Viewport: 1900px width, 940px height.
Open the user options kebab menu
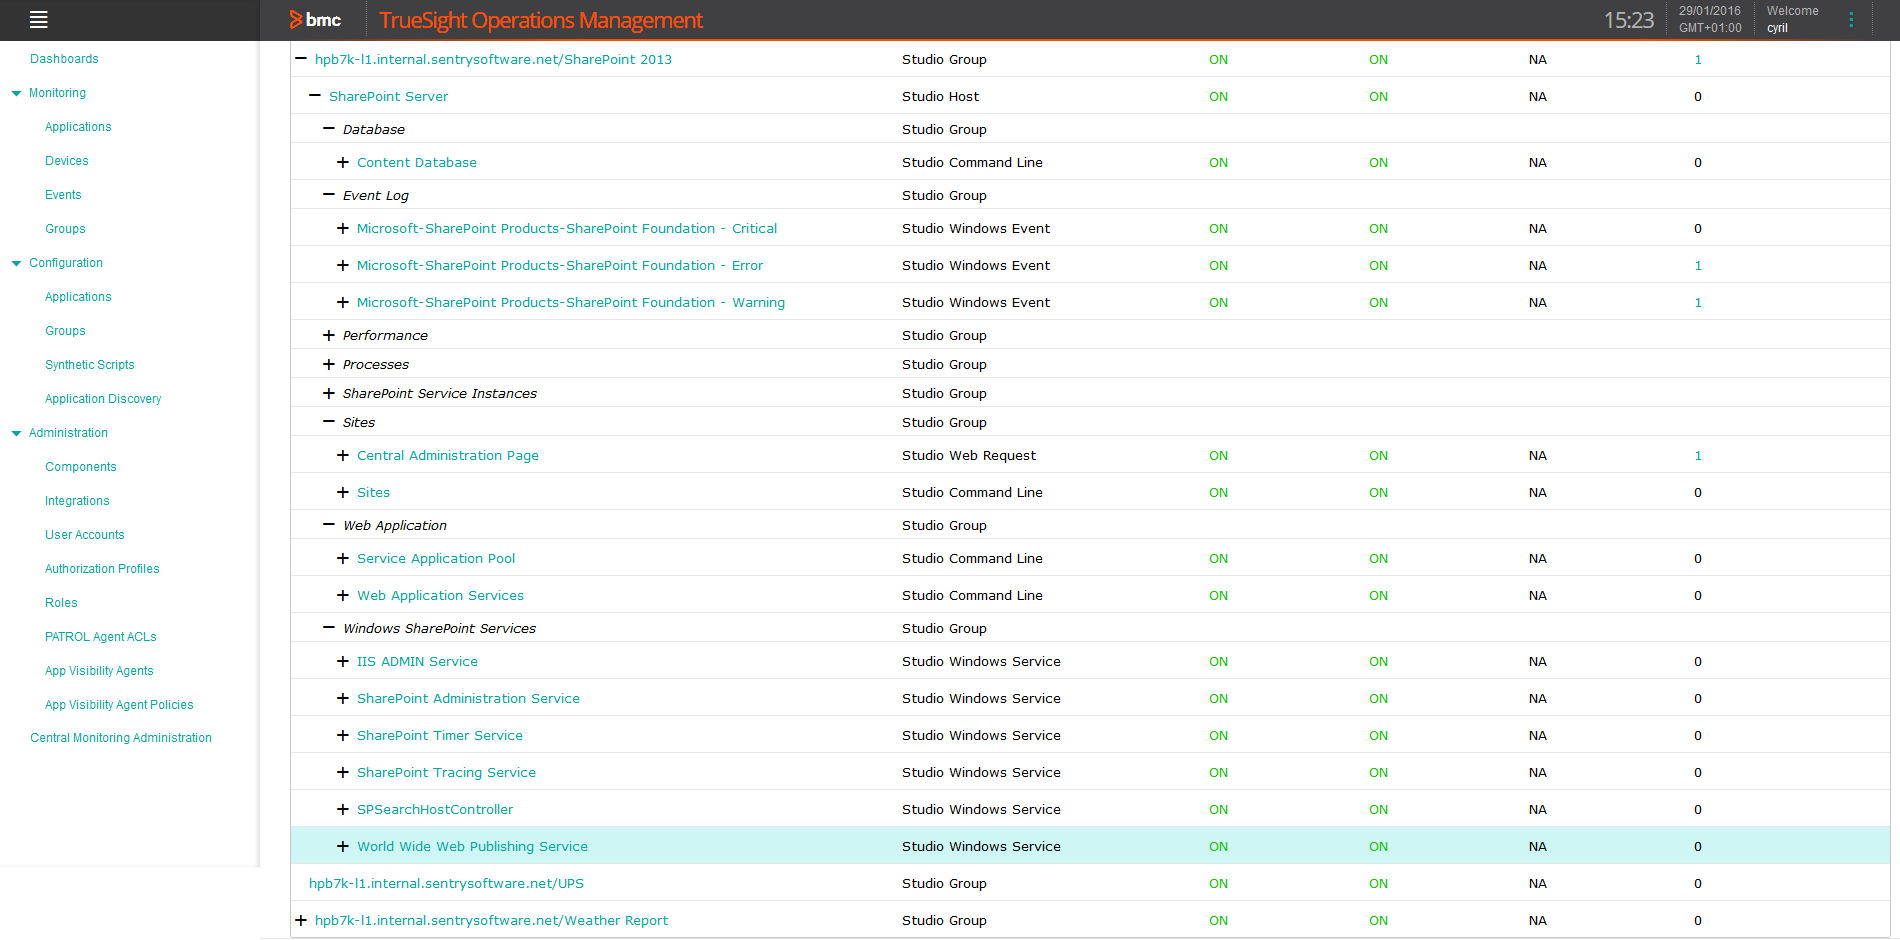coord(1851,19)
